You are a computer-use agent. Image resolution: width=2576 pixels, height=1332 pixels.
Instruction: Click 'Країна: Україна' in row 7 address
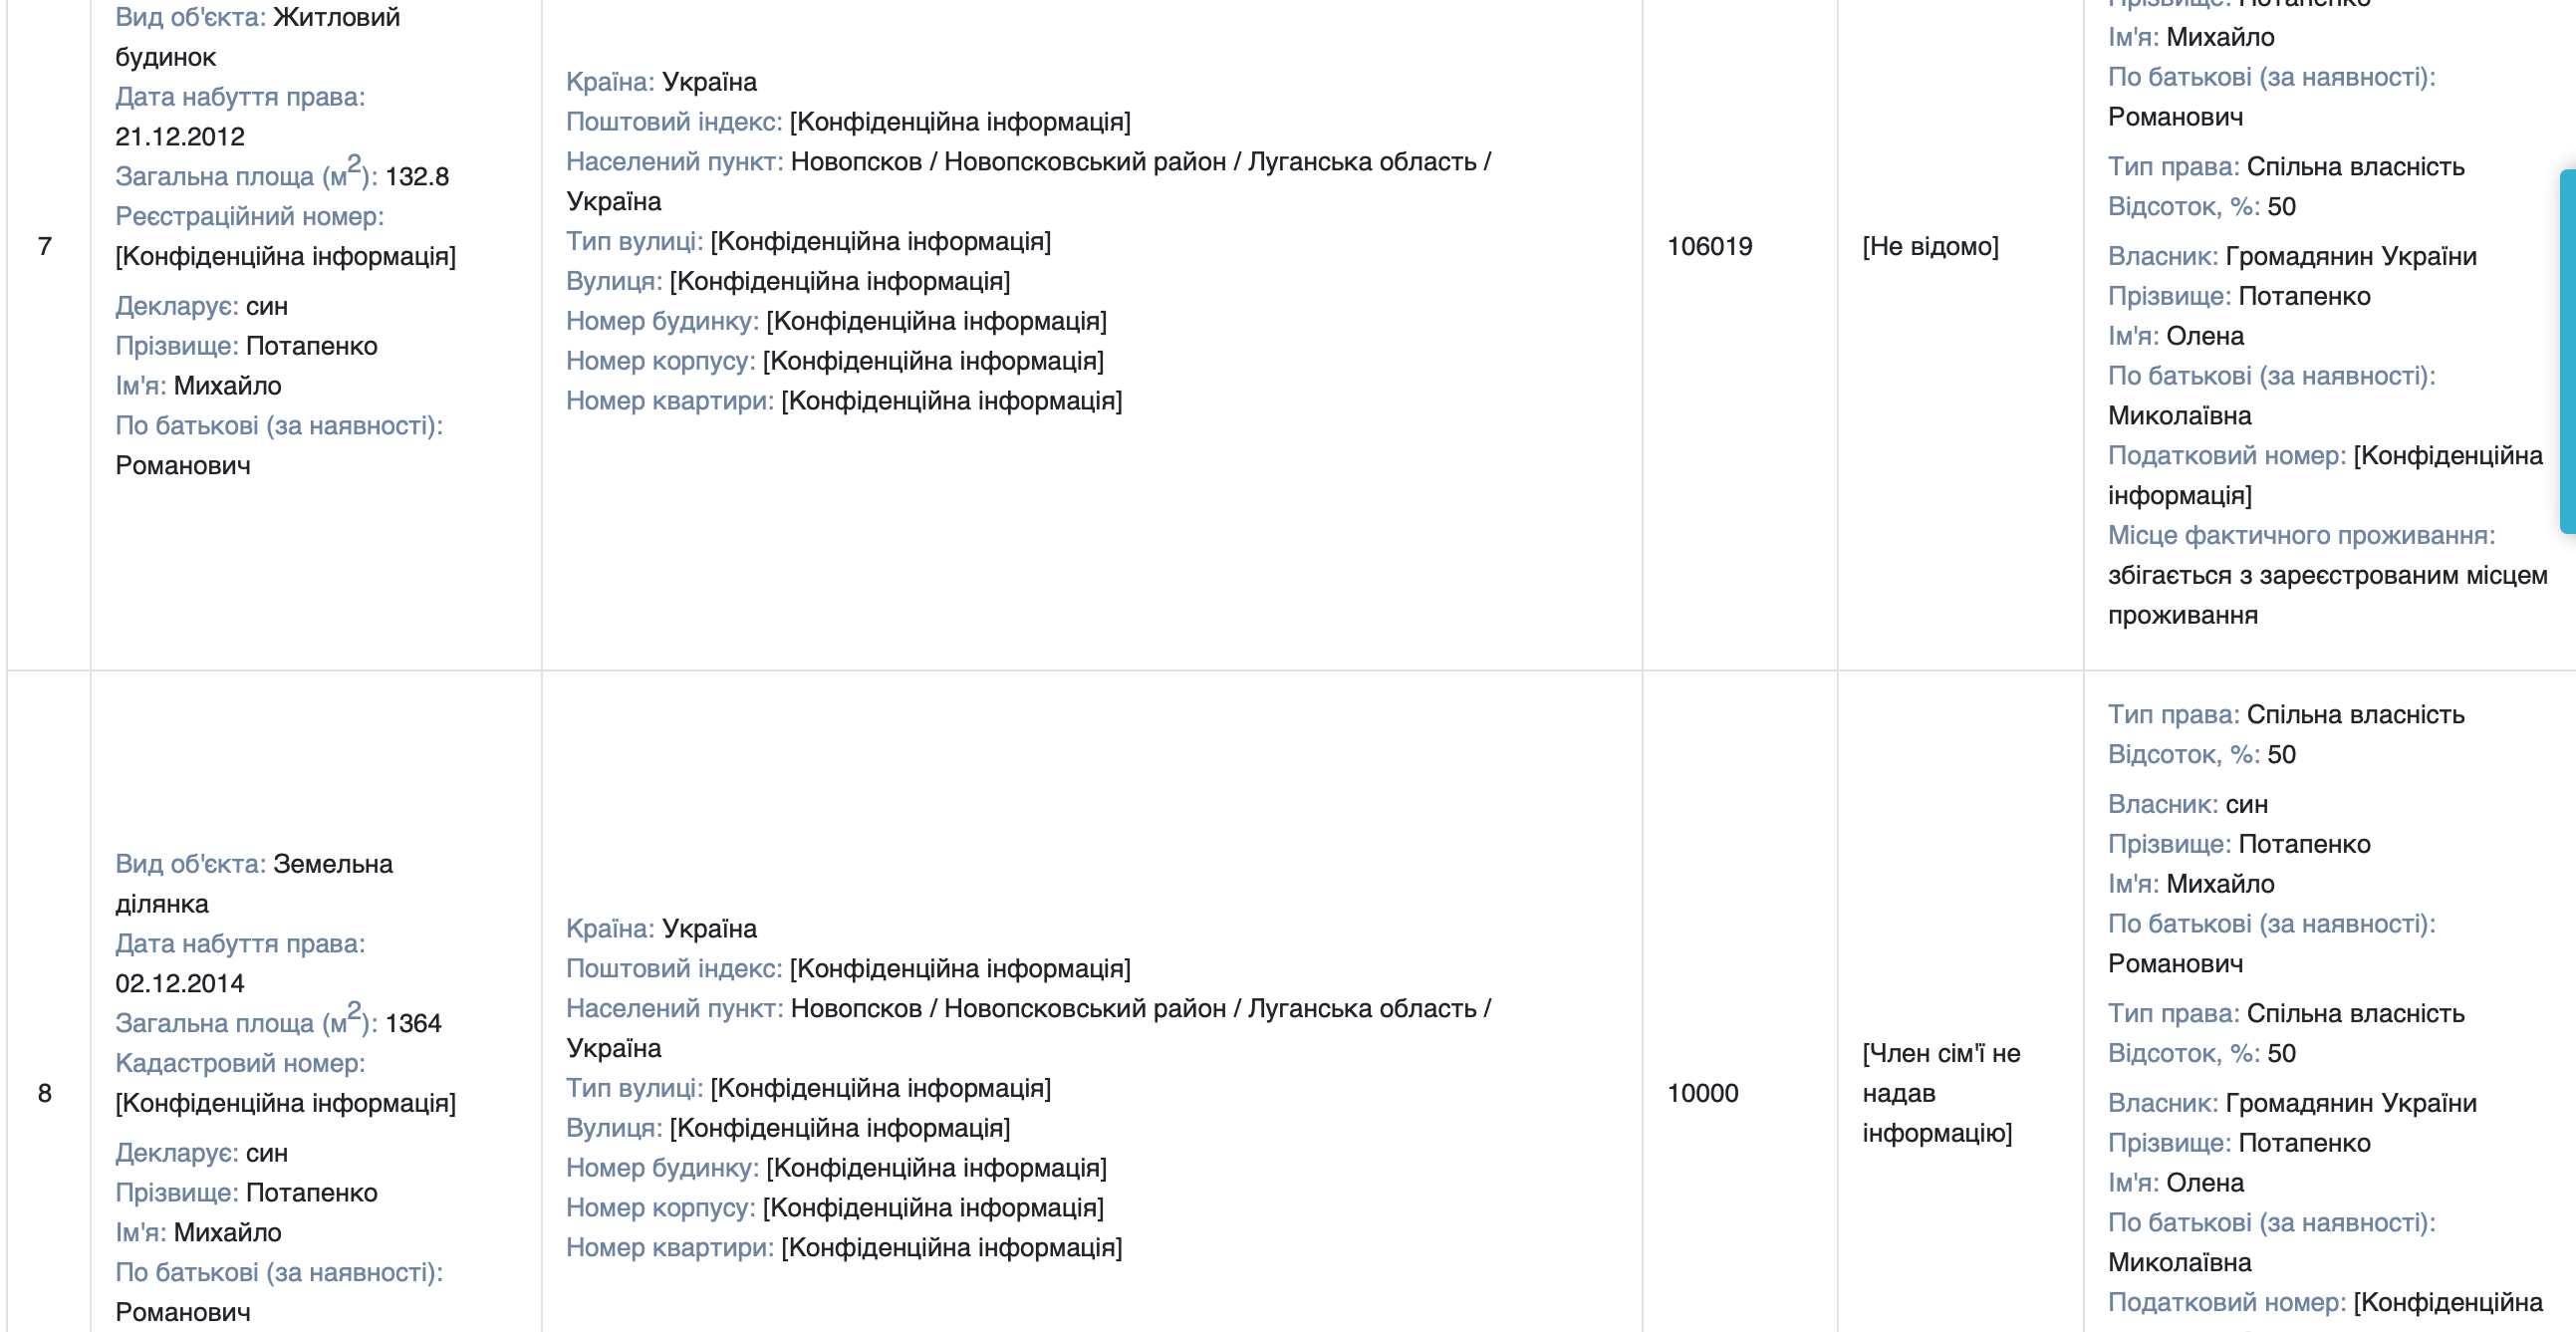661,82
